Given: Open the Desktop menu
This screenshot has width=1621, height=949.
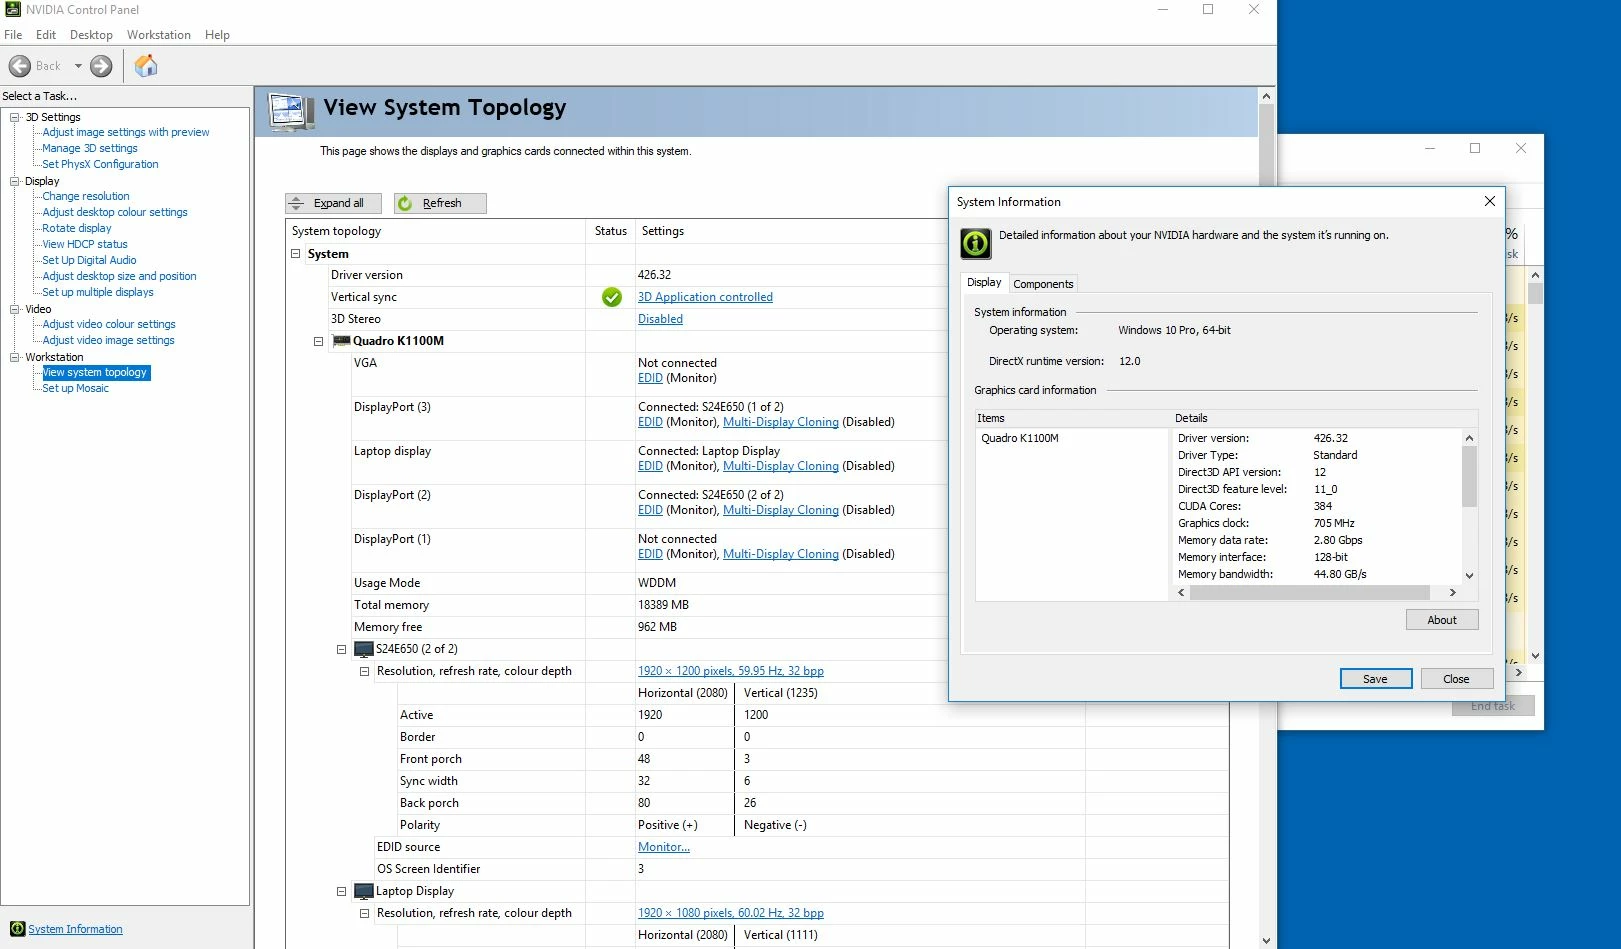Looking at the screenshot, I should tap(91, 35).
